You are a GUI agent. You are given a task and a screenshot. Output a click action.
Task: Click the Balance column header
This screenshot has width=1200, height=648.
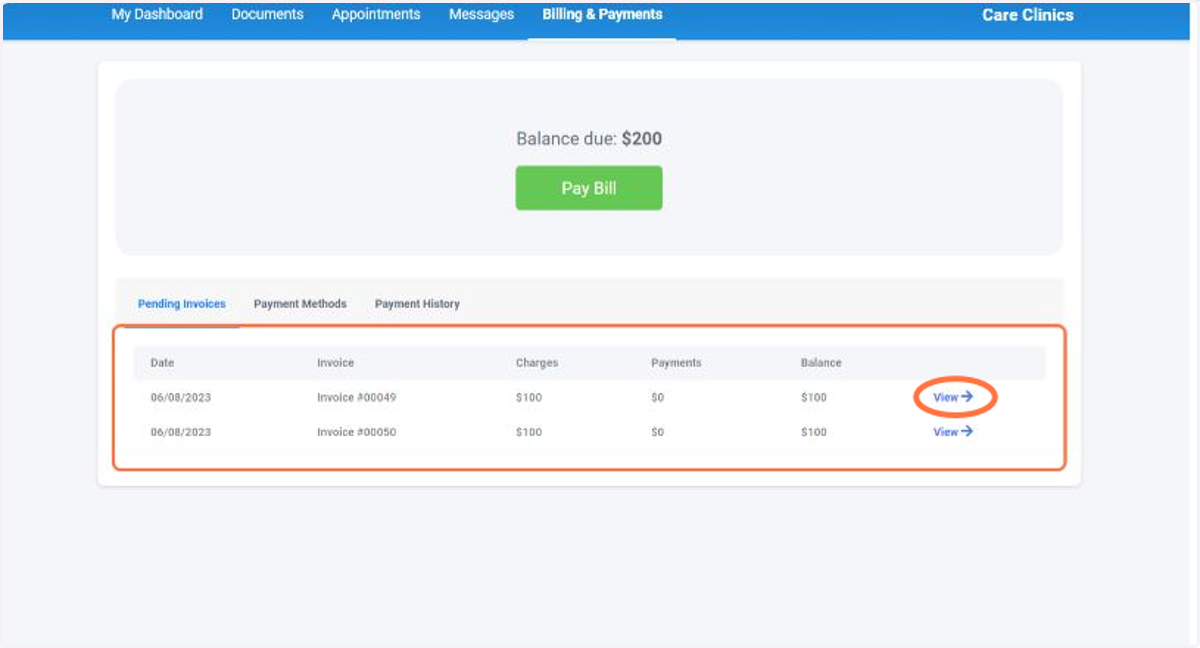(821, 363)
